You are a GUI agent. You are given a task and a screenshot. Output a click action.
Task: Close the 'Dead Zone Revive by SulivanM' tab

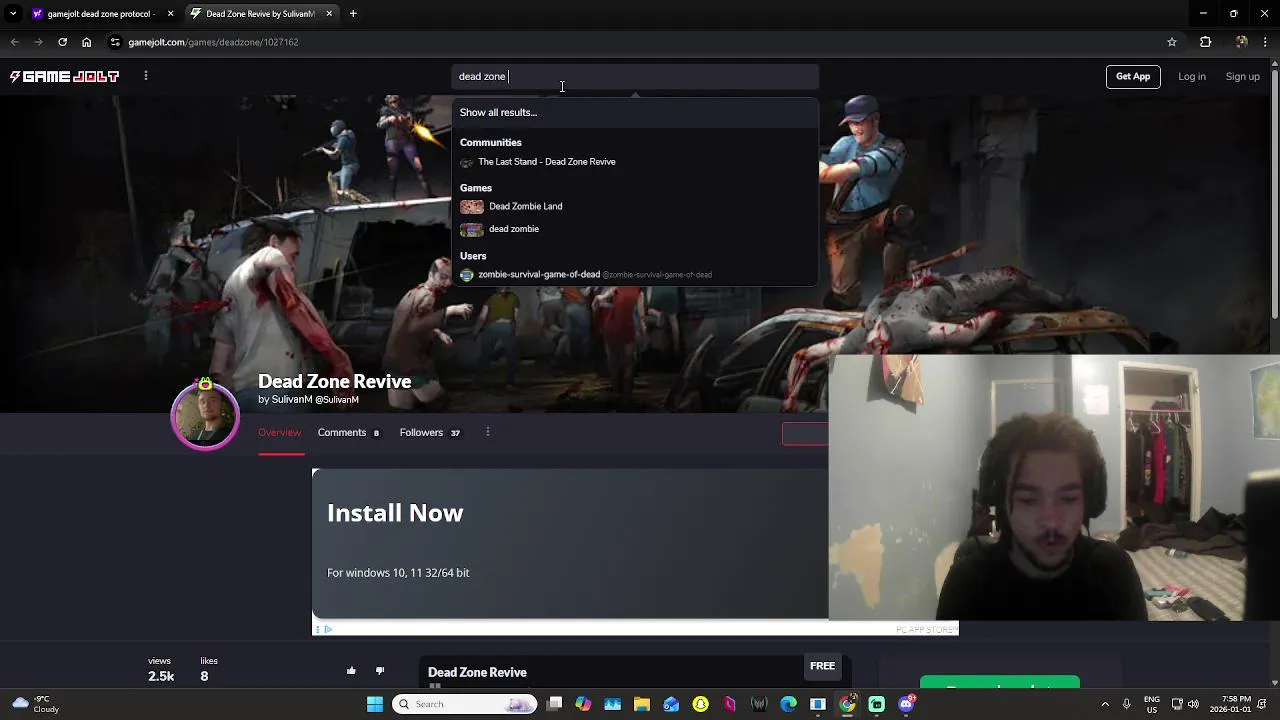(x=329, y=14)
